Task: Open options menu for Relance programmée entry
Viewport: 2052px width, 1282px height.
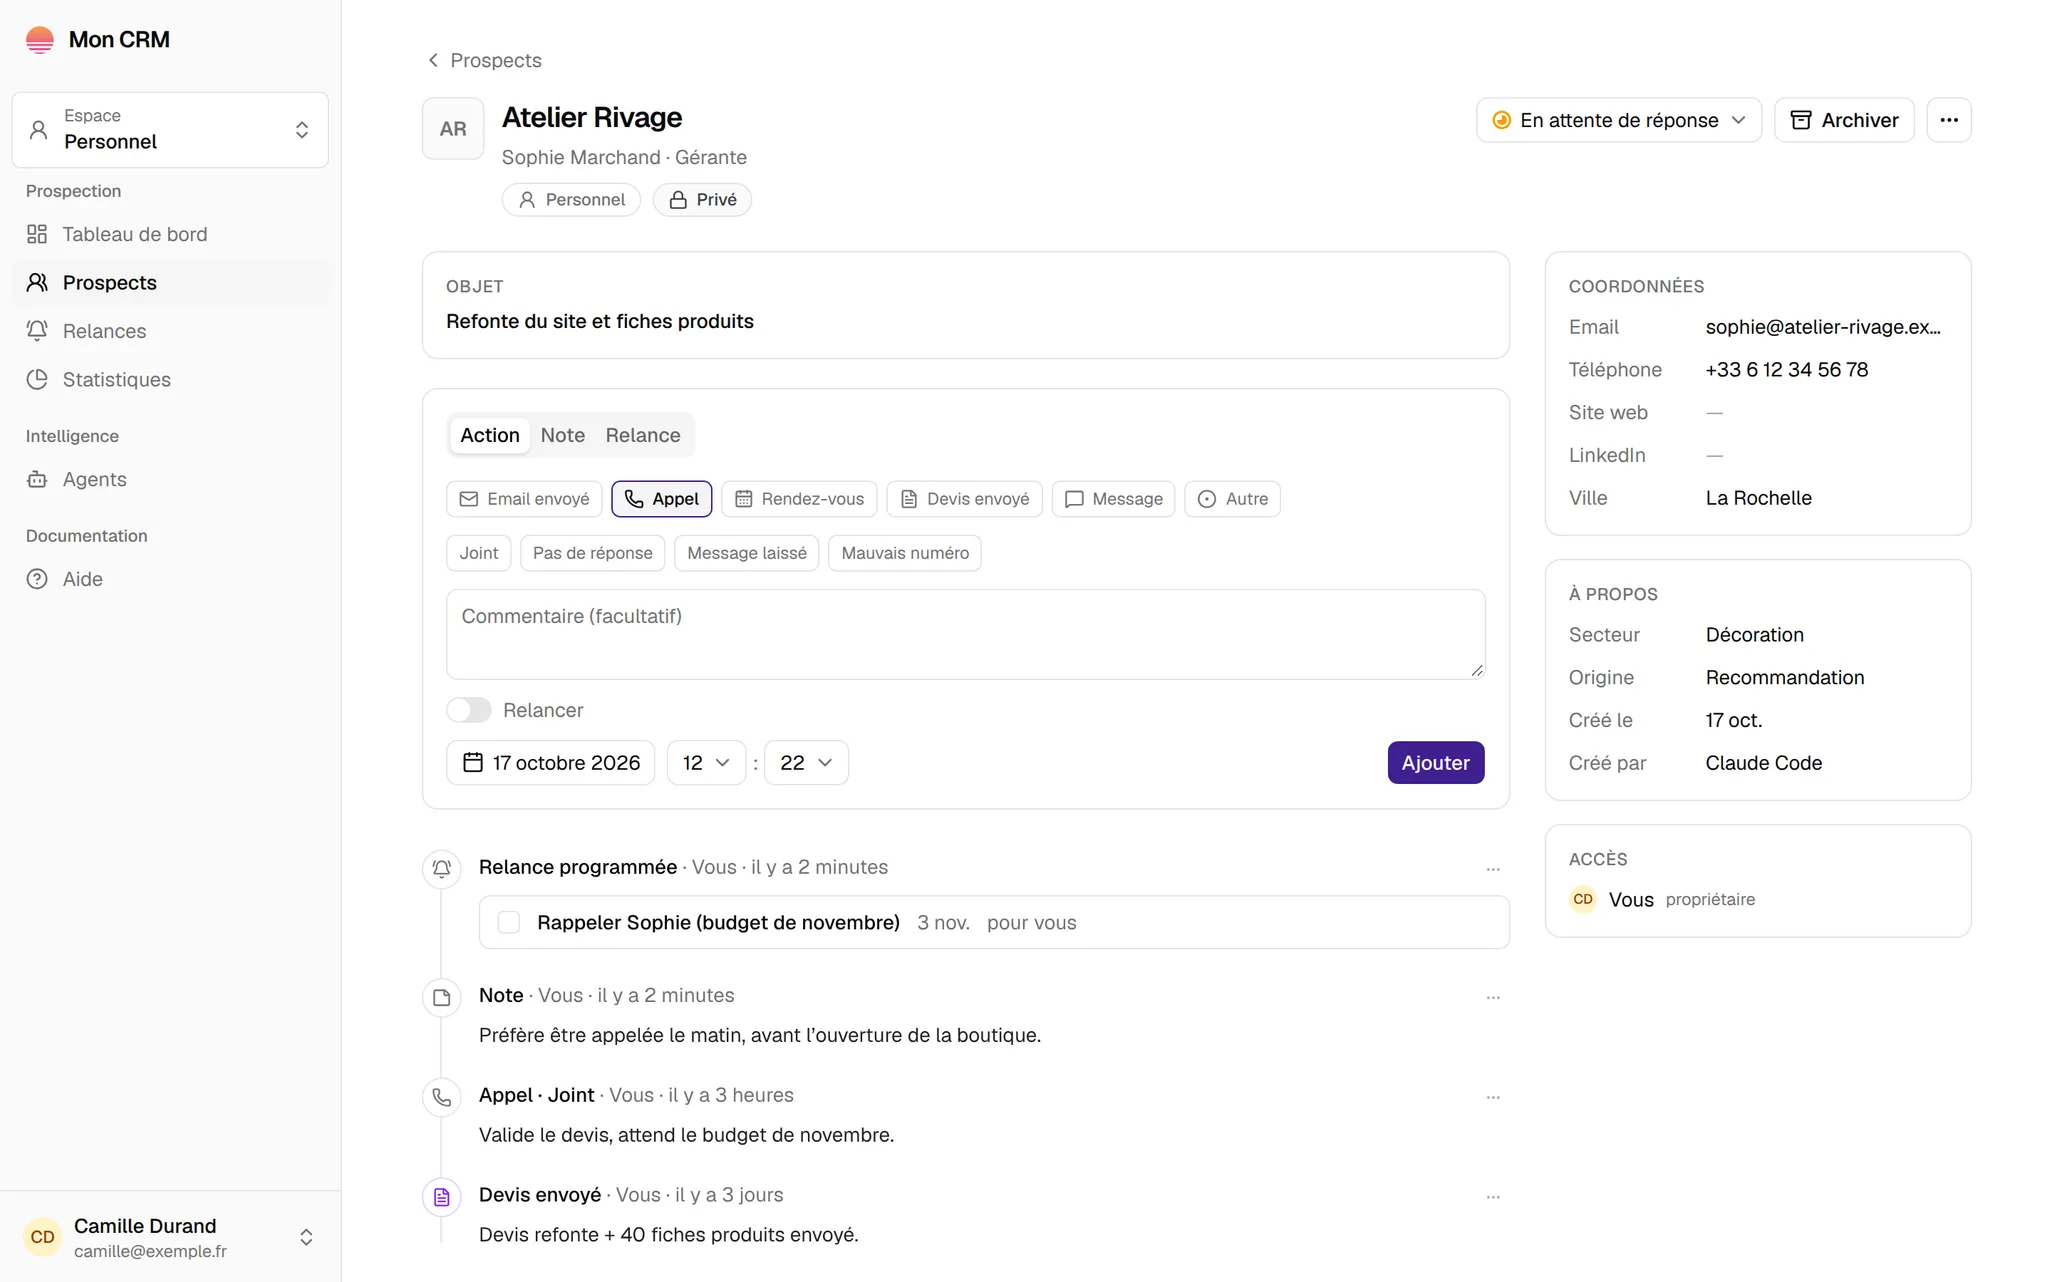Action: 1493,869
